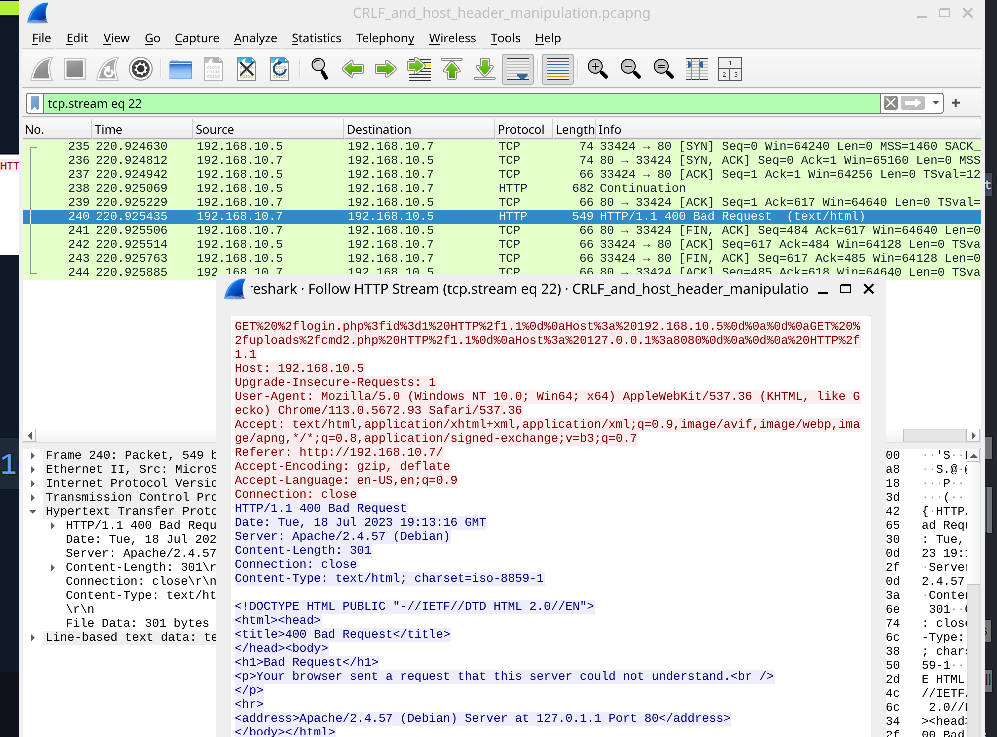Jump to first packet up arrow icon
The height and width of the screenshot is (737, 997).
[x=451, y=69]
